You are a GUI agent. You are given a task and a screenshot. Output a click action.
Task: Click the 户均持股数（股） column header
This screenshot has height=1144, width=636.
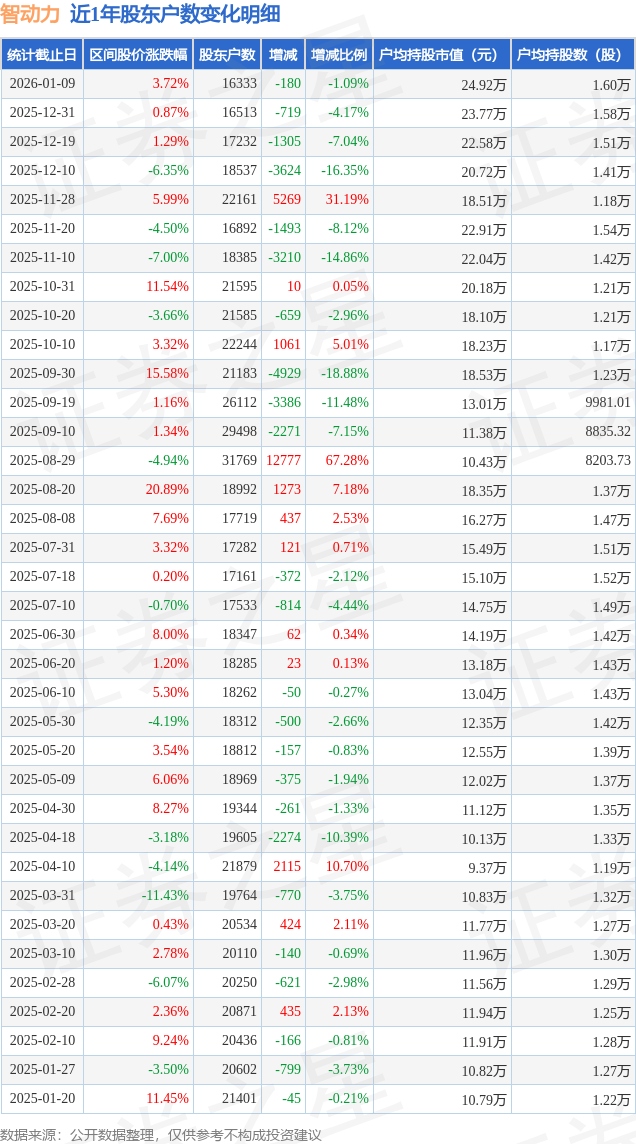pyautogui.click(x=572, y=55)
